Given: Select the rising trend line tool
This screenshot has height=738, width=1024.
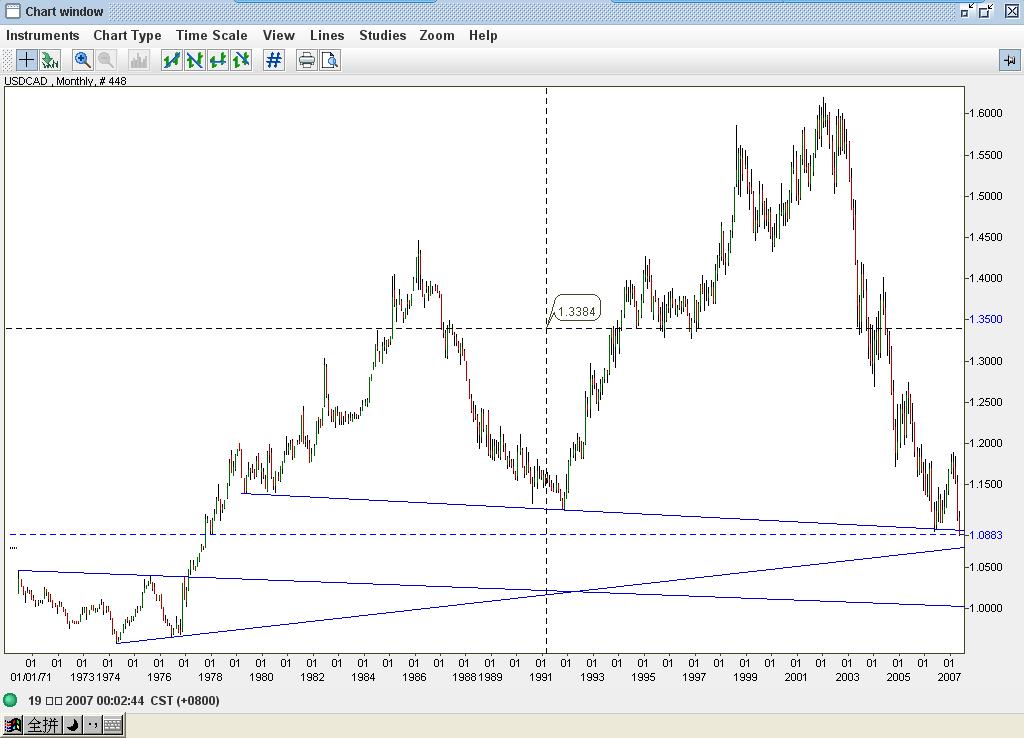Looking at the screenshot, I should coord(172,60).
